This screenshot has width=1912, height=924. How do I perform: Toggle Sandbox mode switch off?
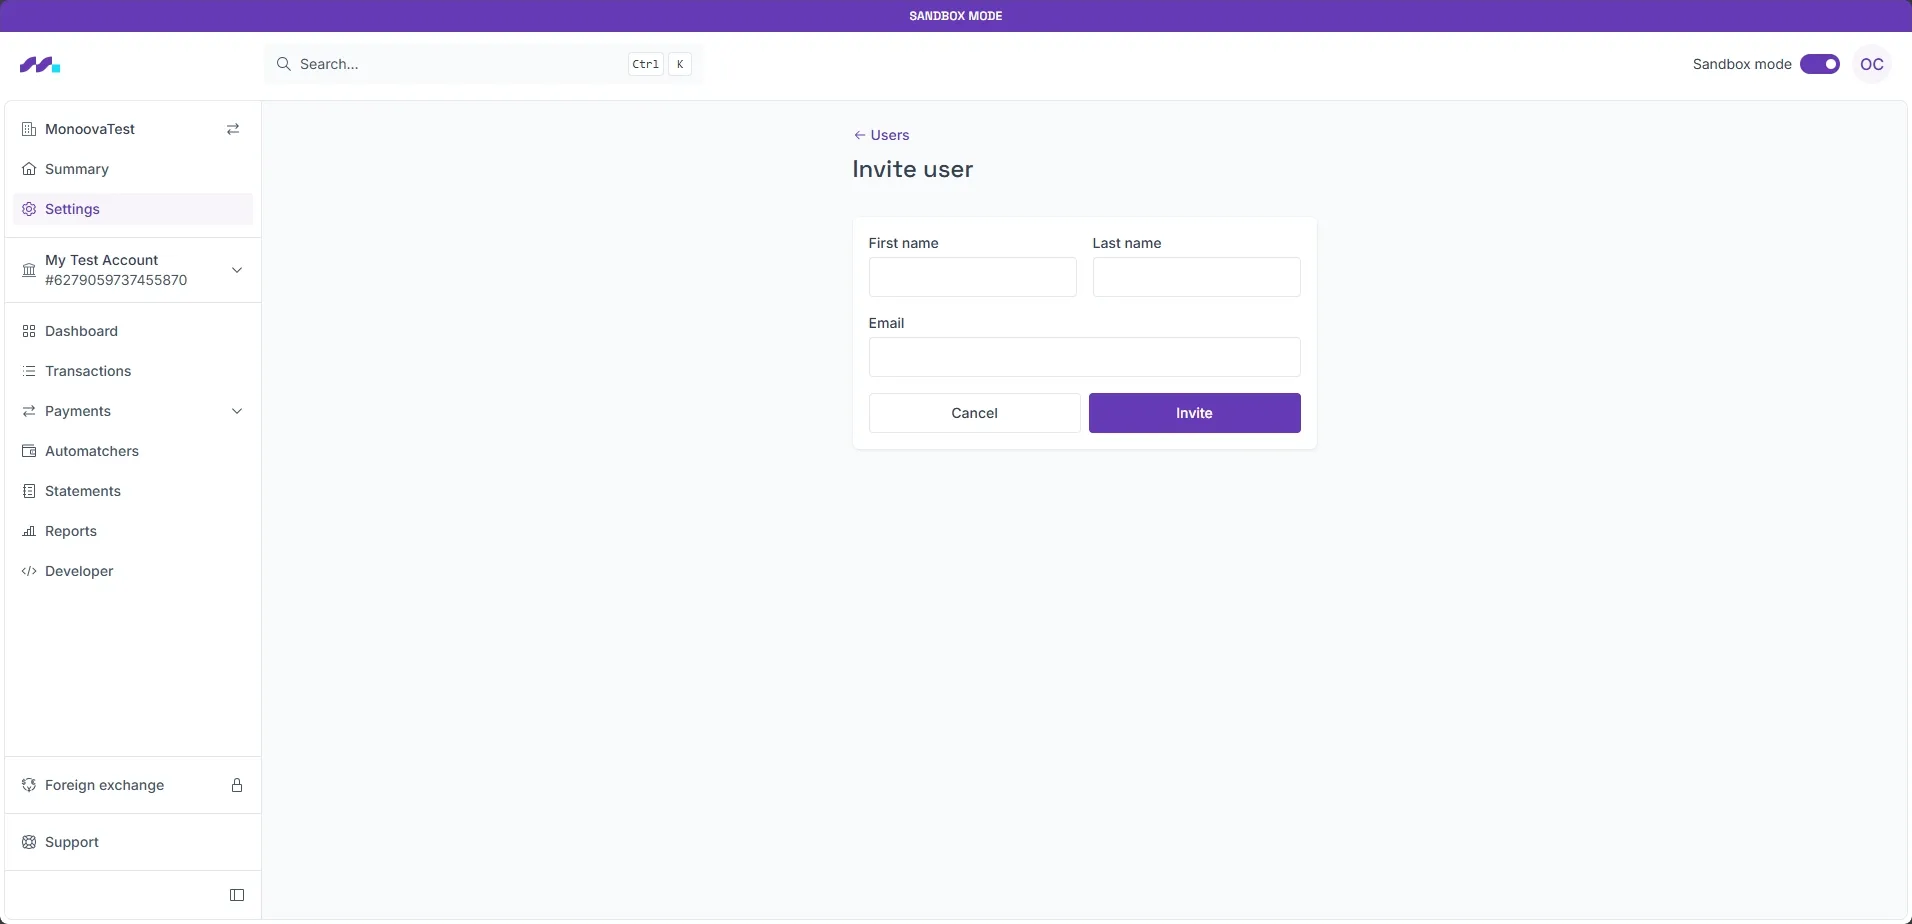pyautogui.click(x=1820, y=64)
